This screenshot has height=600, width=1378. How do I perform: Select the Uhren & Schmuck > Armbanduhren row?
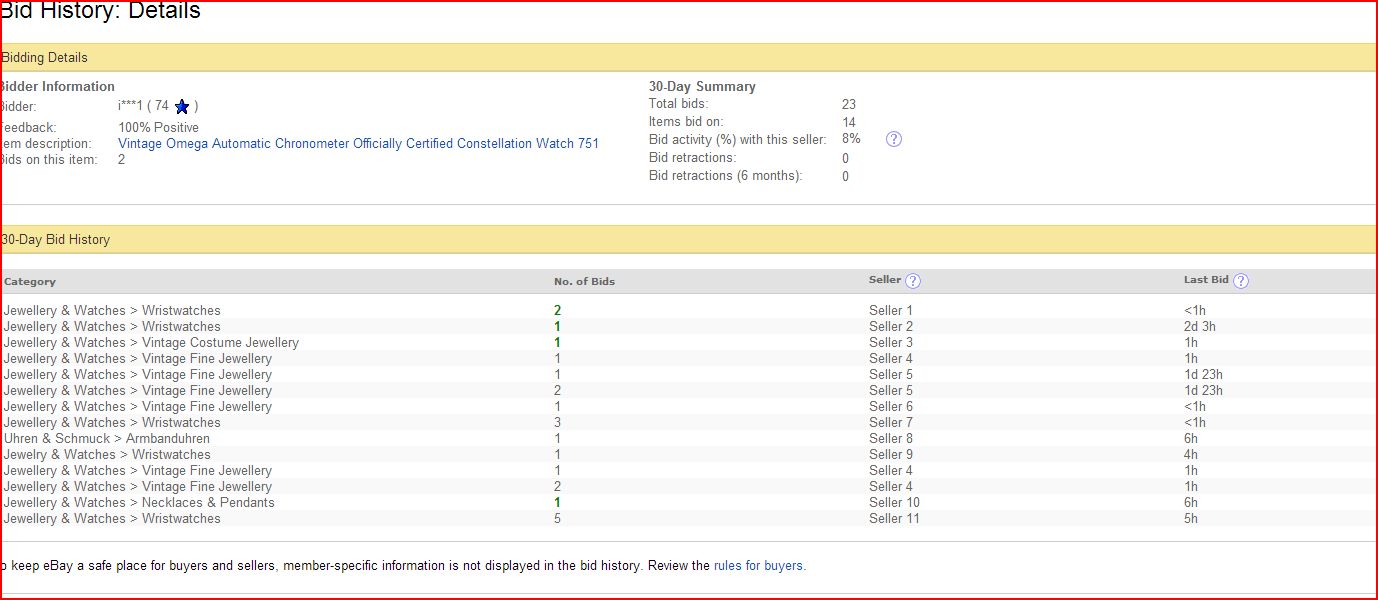coord(107,438)
